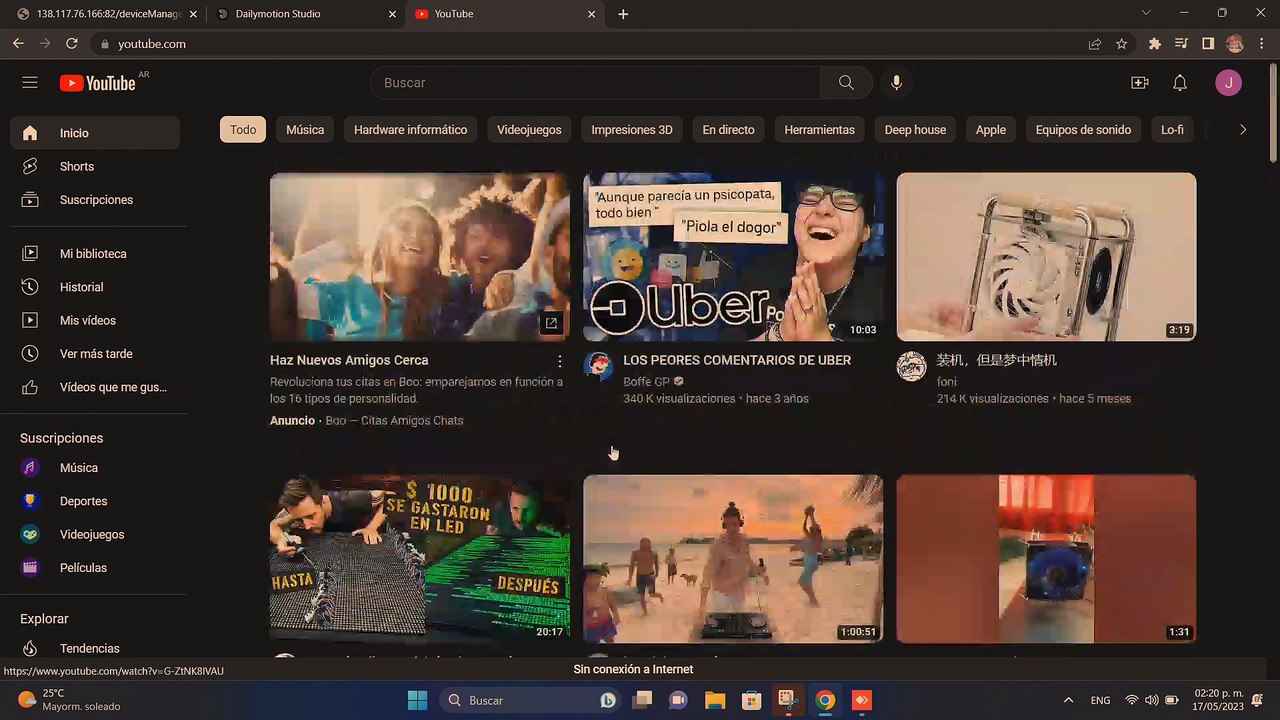1280x720 pixels.
Task: Open File Explorer from the taskbar
Action: pos(714,700)
